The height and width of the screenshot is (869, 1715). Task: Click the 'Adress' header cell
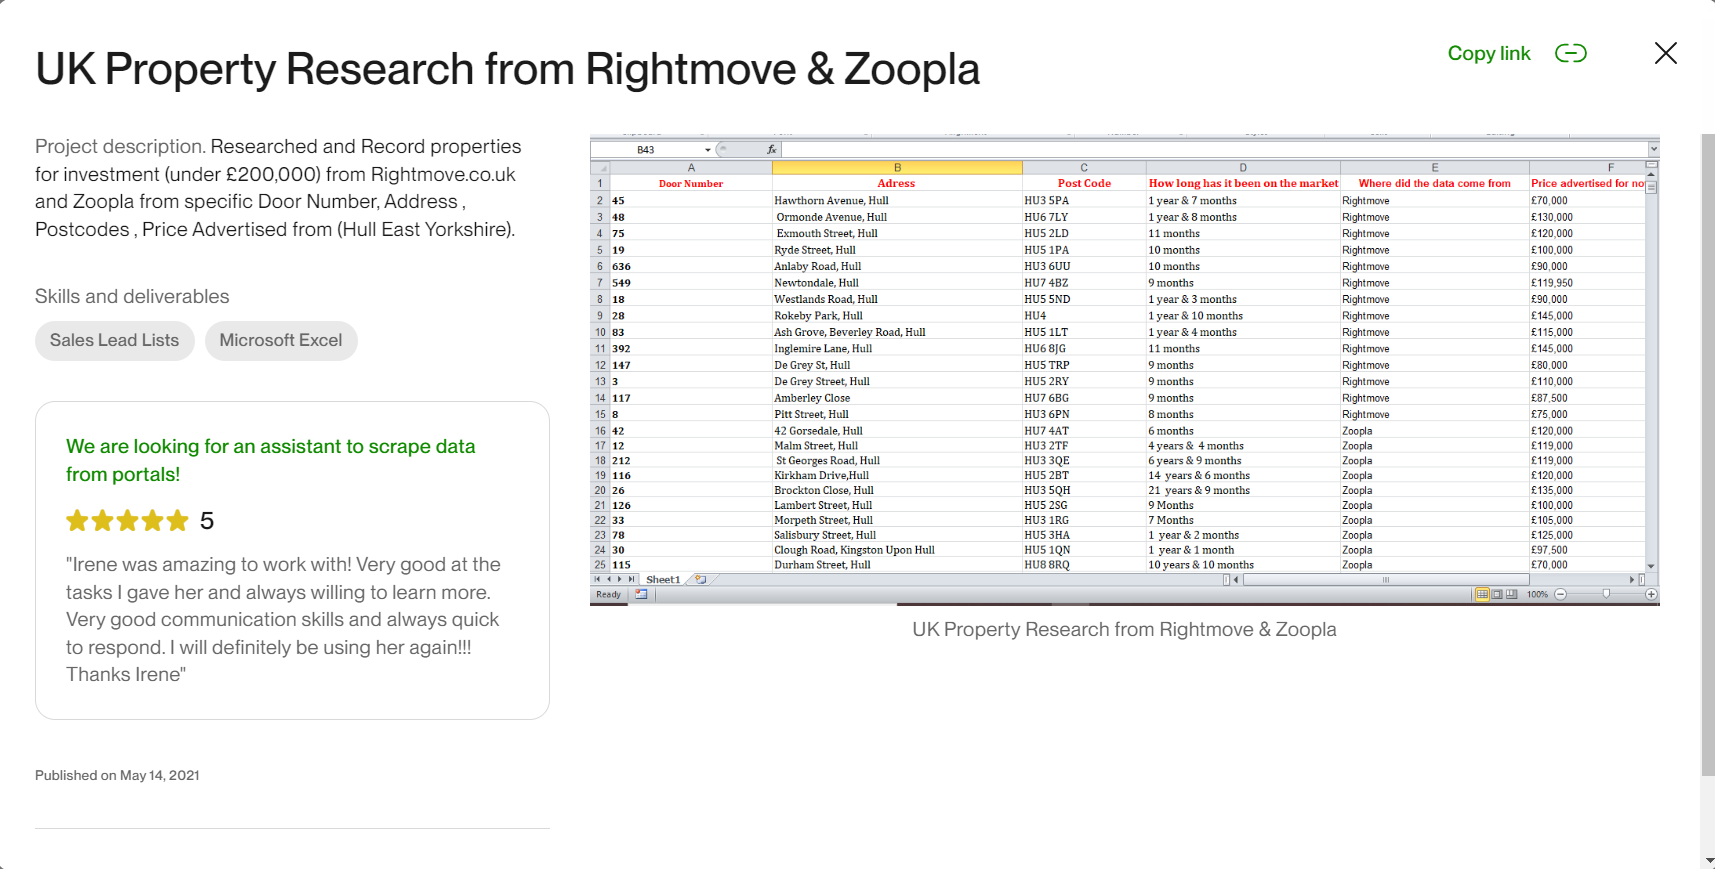coord(897,184)
